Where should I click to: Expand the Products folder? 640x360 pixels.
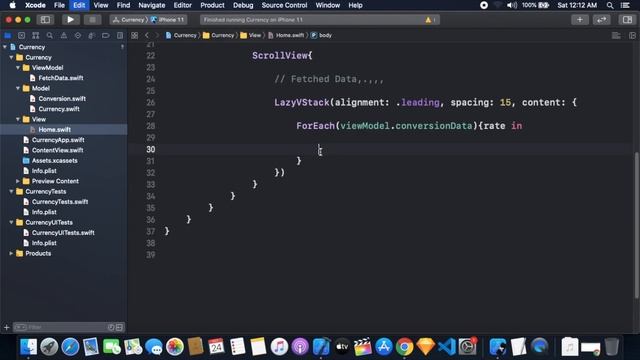click(11, 253)
